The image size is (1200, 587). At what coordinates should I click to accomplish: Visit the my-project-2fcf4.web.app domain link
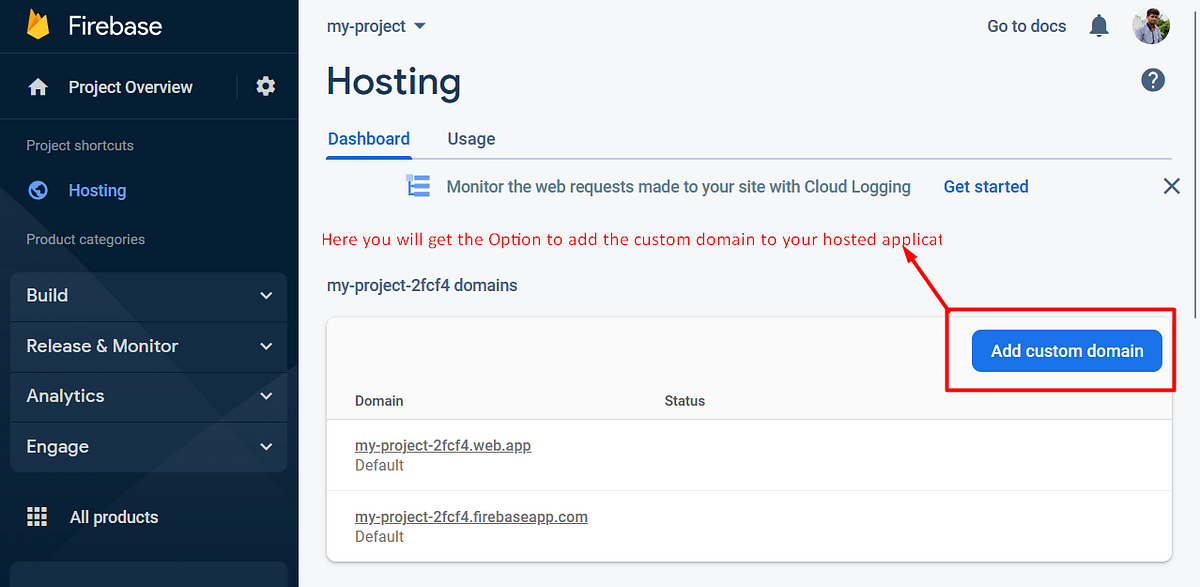[443, 445]
